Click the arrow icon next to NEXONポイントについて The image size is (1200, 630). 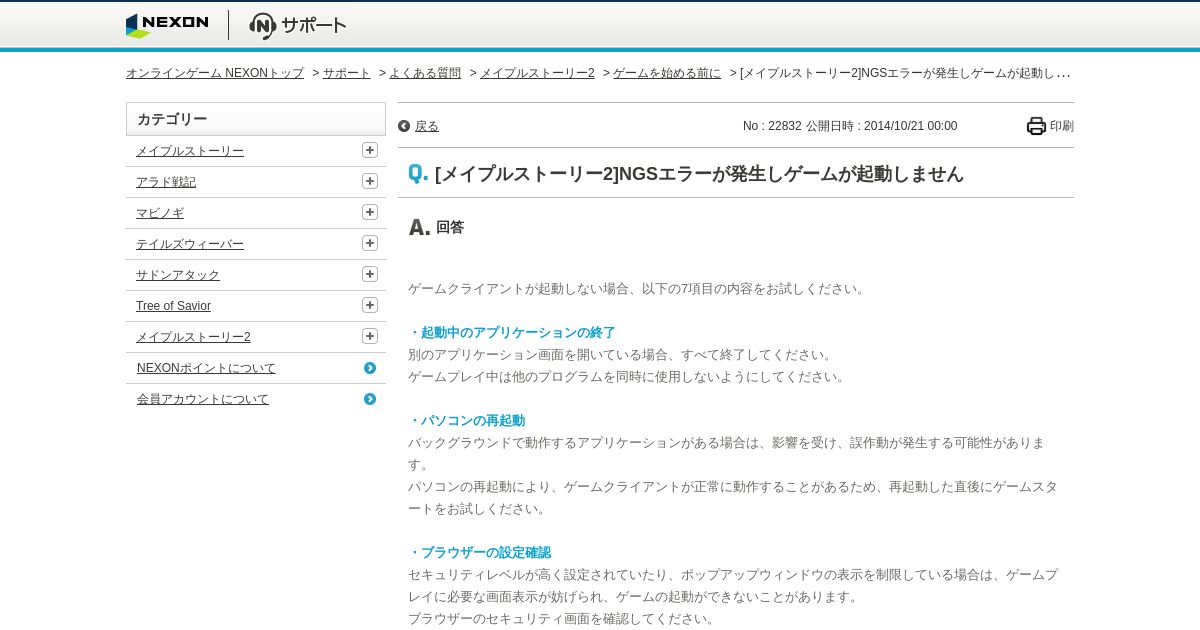[x=370, y=368]
